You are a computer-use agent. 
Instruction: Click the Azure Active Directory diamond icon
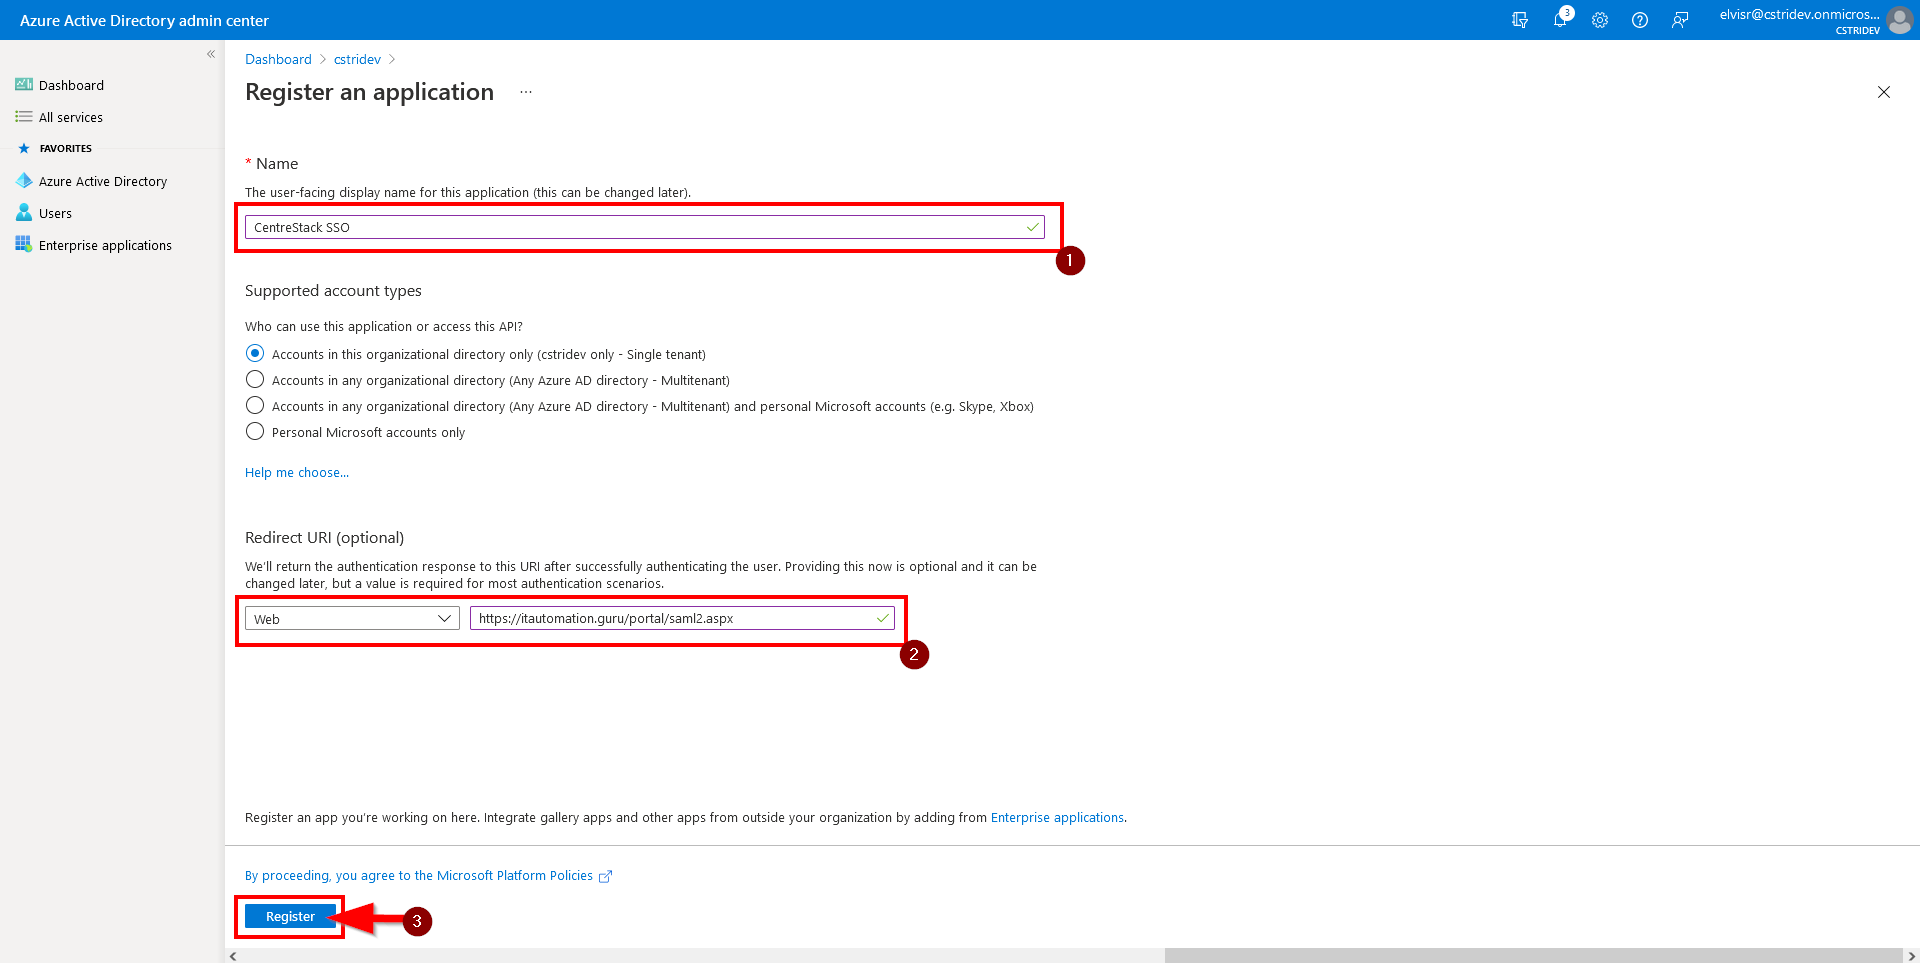point(24,181)
